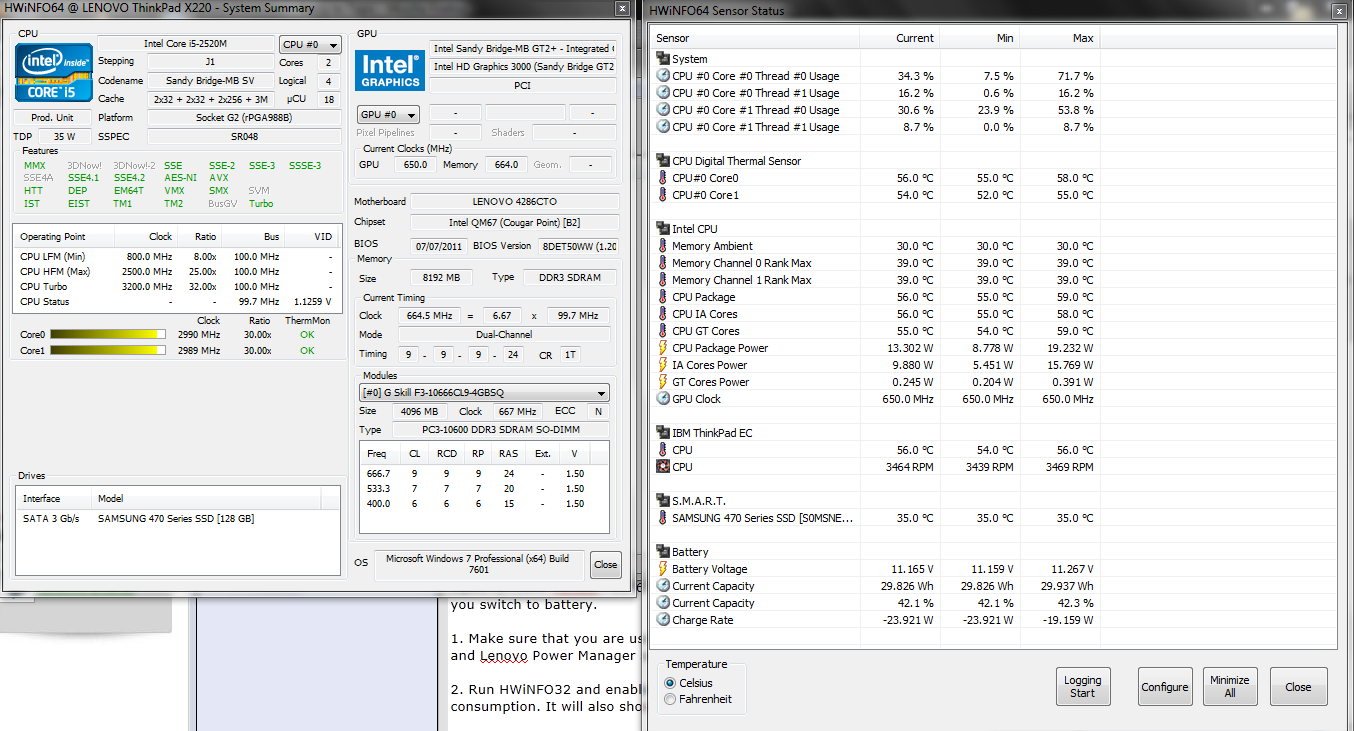Open the Configure button in sensor window
The width and height of the screenshot is (1354, 731).
tap(1165, 687)
